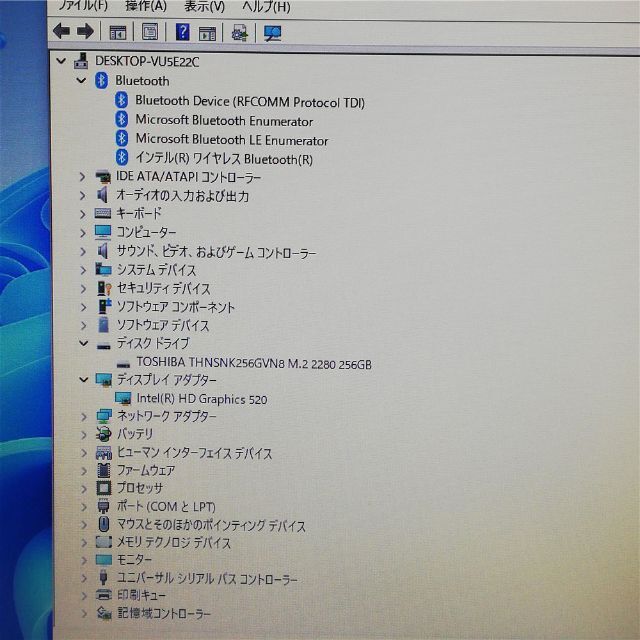Expand the セキュリティ デバイス category
Viewport: 640px width, 640px height.
pos(83,289)
